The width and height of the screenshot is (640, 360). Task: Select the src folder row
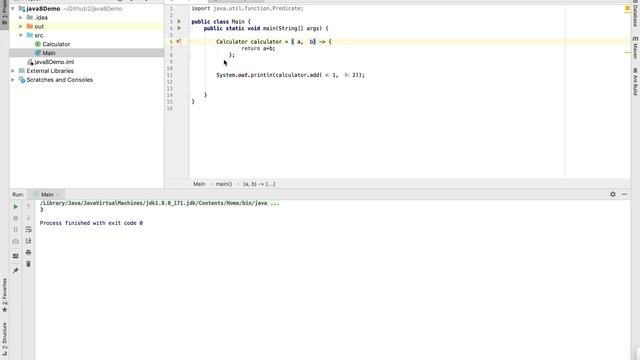(87, 35)
